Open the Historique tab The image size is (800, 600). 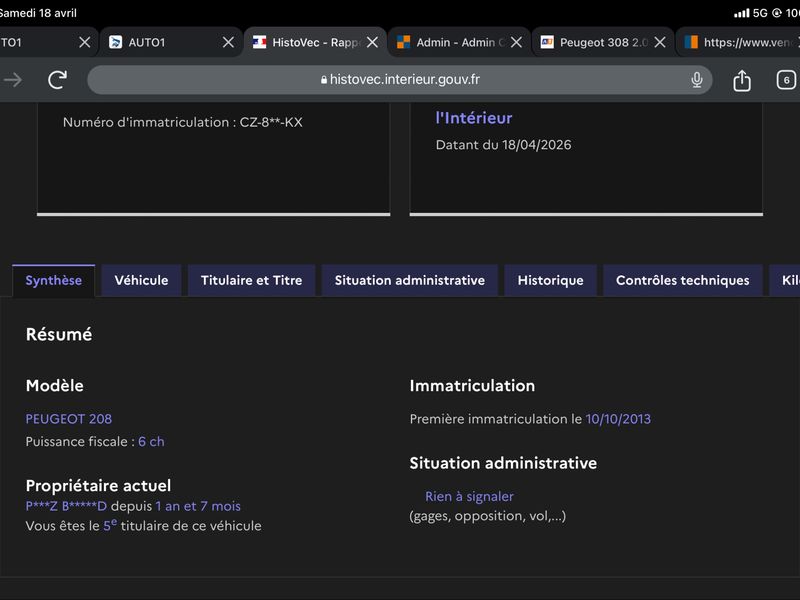click(x=551, y=280)
